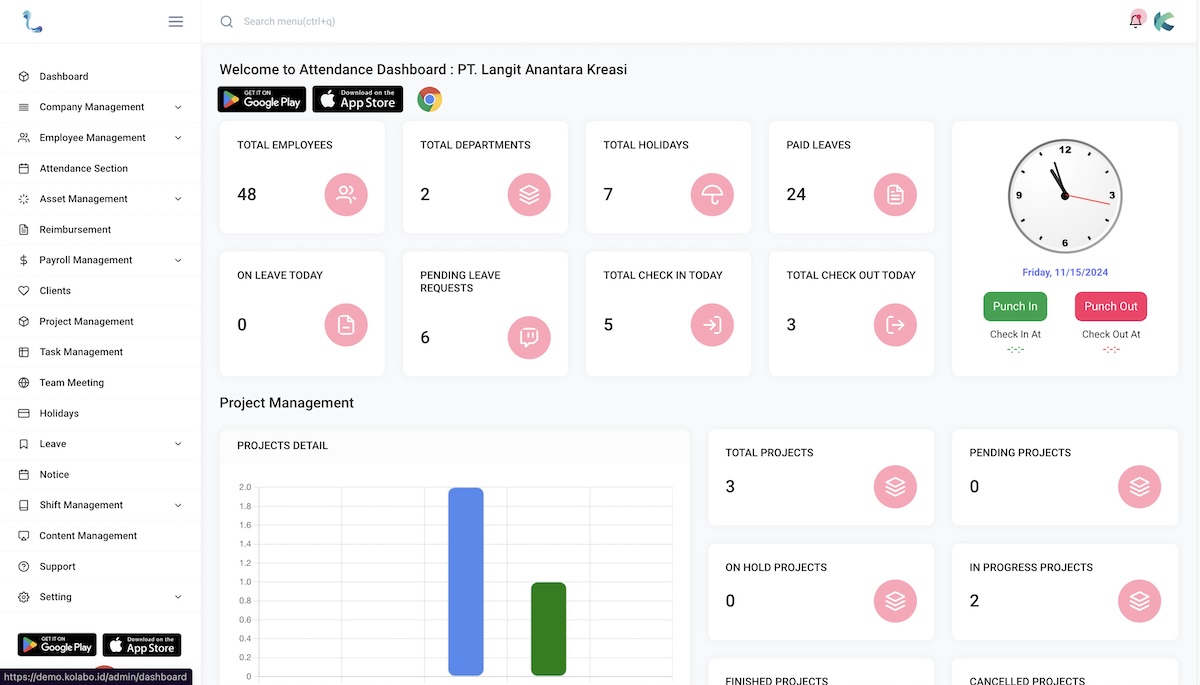Click the Chrome browser icon
Screen dimensions: 1200x685
point(430,99)
